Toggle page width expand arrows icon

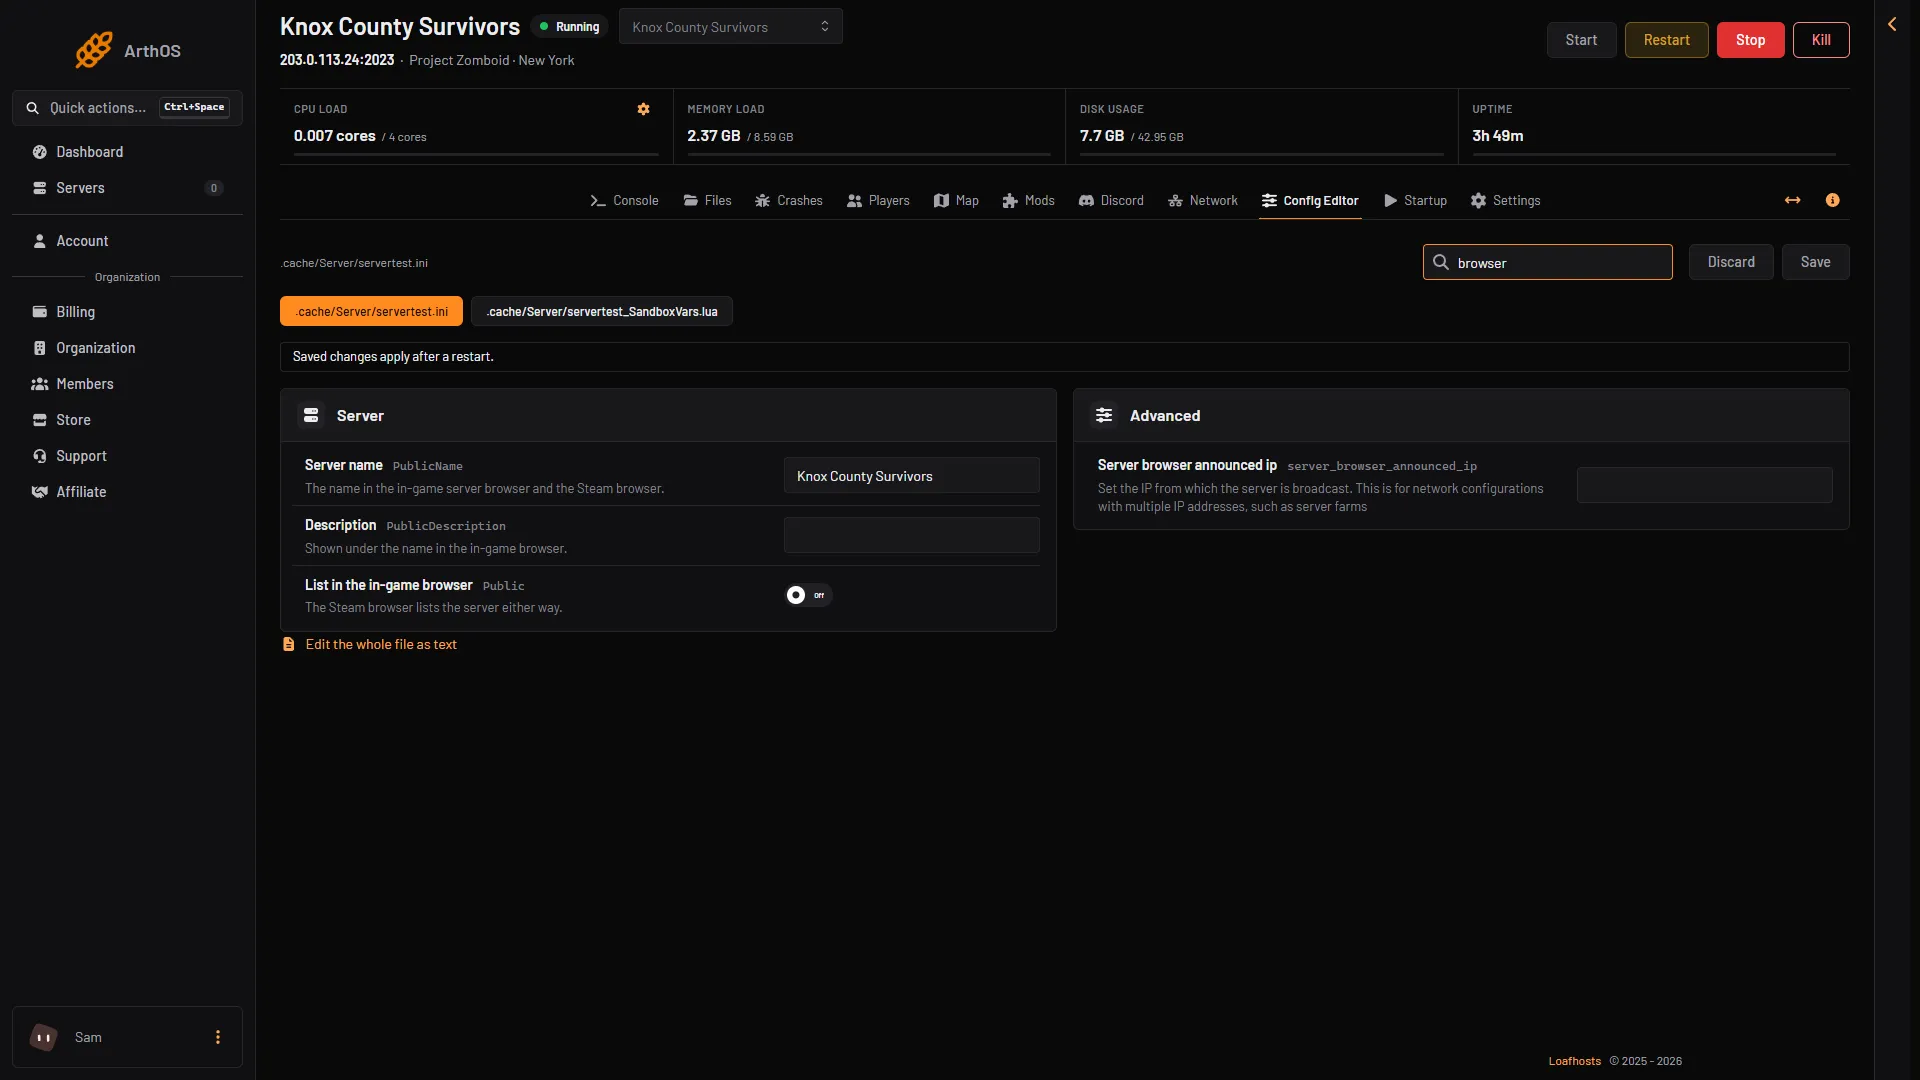click(x=1792, y=201)
